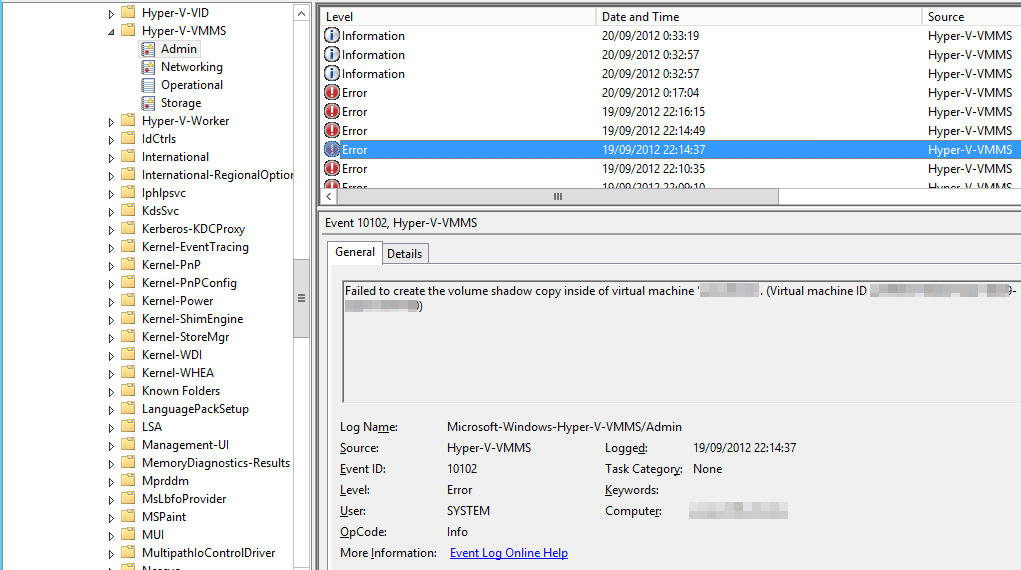Open the Event Log Online Help link

pos(509,553)
